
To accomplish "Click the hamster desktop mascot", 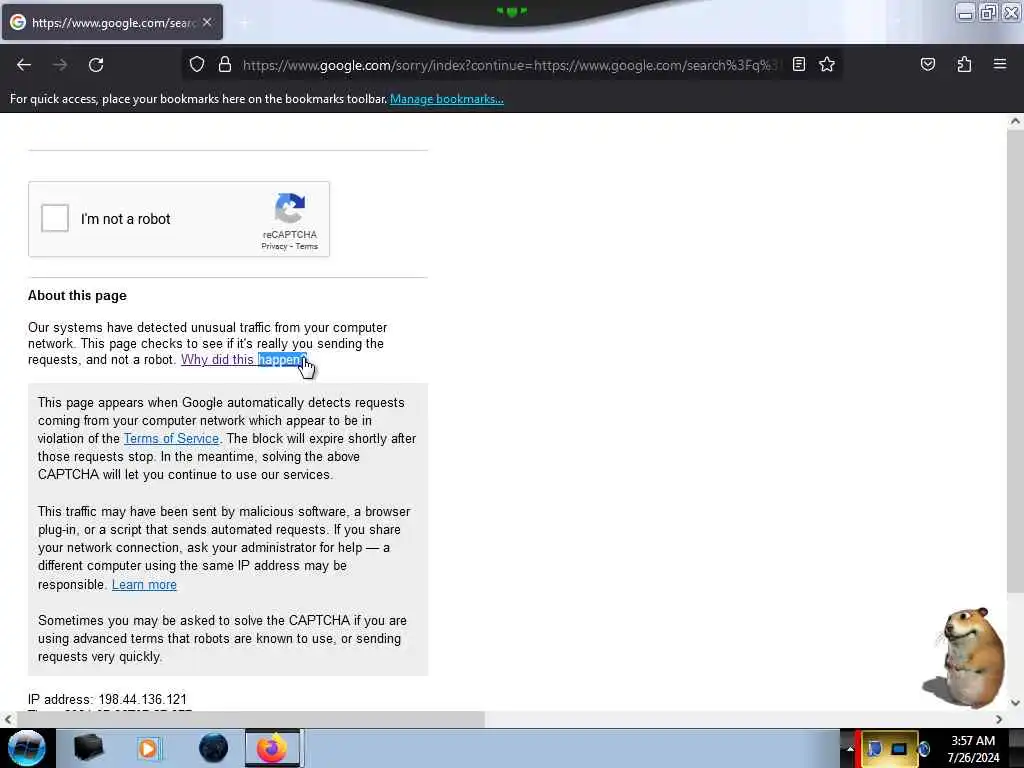I will point(965,658).
